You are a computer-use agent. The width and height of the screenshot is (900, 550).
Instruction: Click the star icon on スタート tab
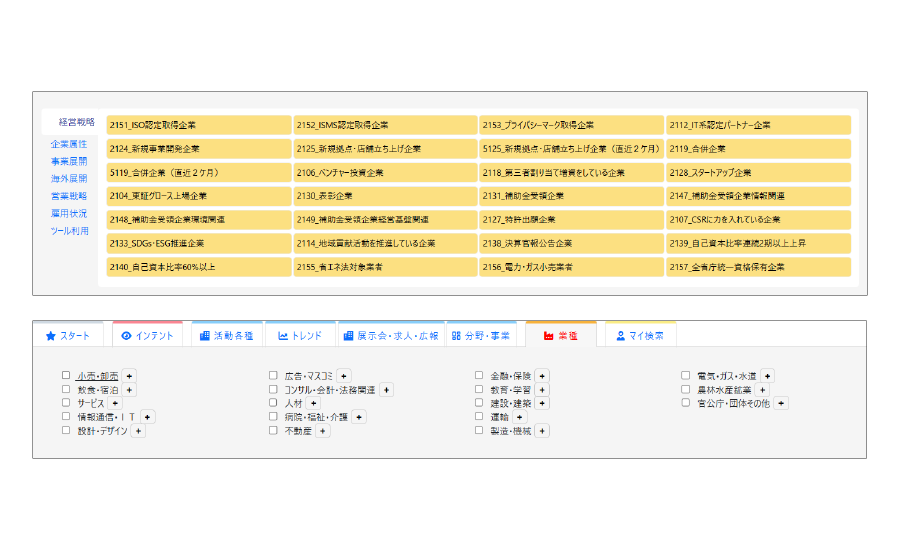(x=50, y=336)
